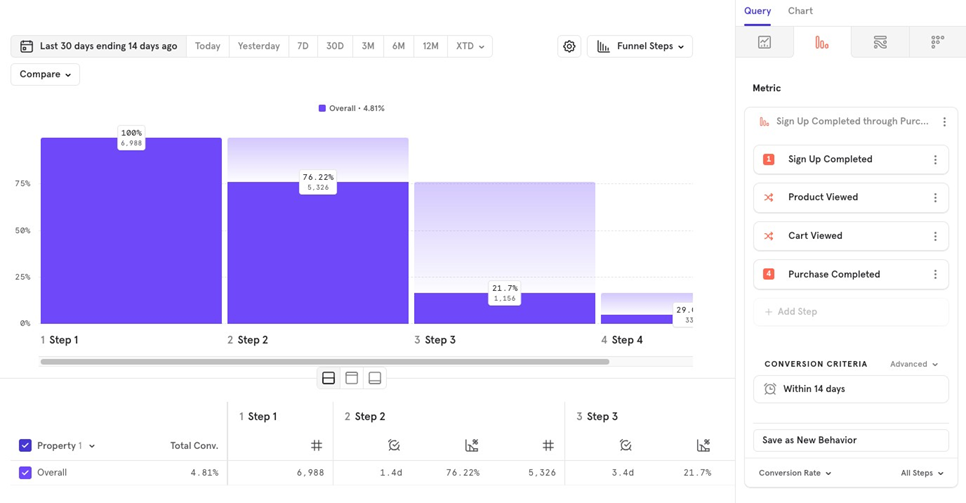This screenshot has height=503, width=966.
Task: Select the split view layout icon
Action: [x=328, y=378]
